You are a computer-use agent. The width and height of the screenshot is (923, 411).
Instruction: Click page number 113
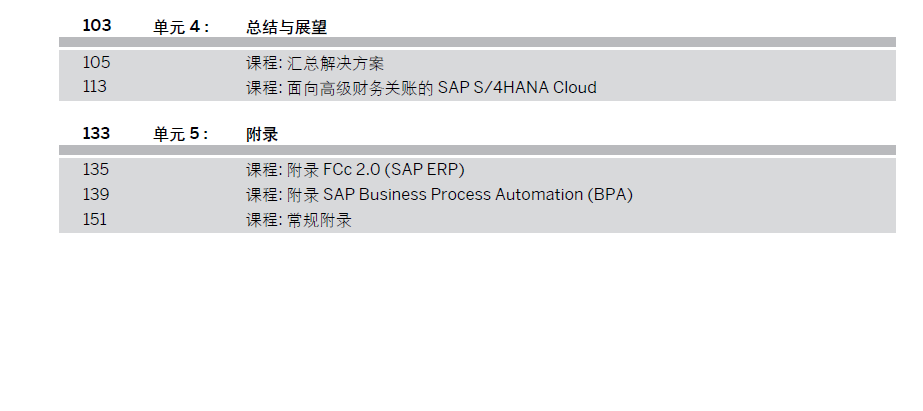[x=95, y=87]
